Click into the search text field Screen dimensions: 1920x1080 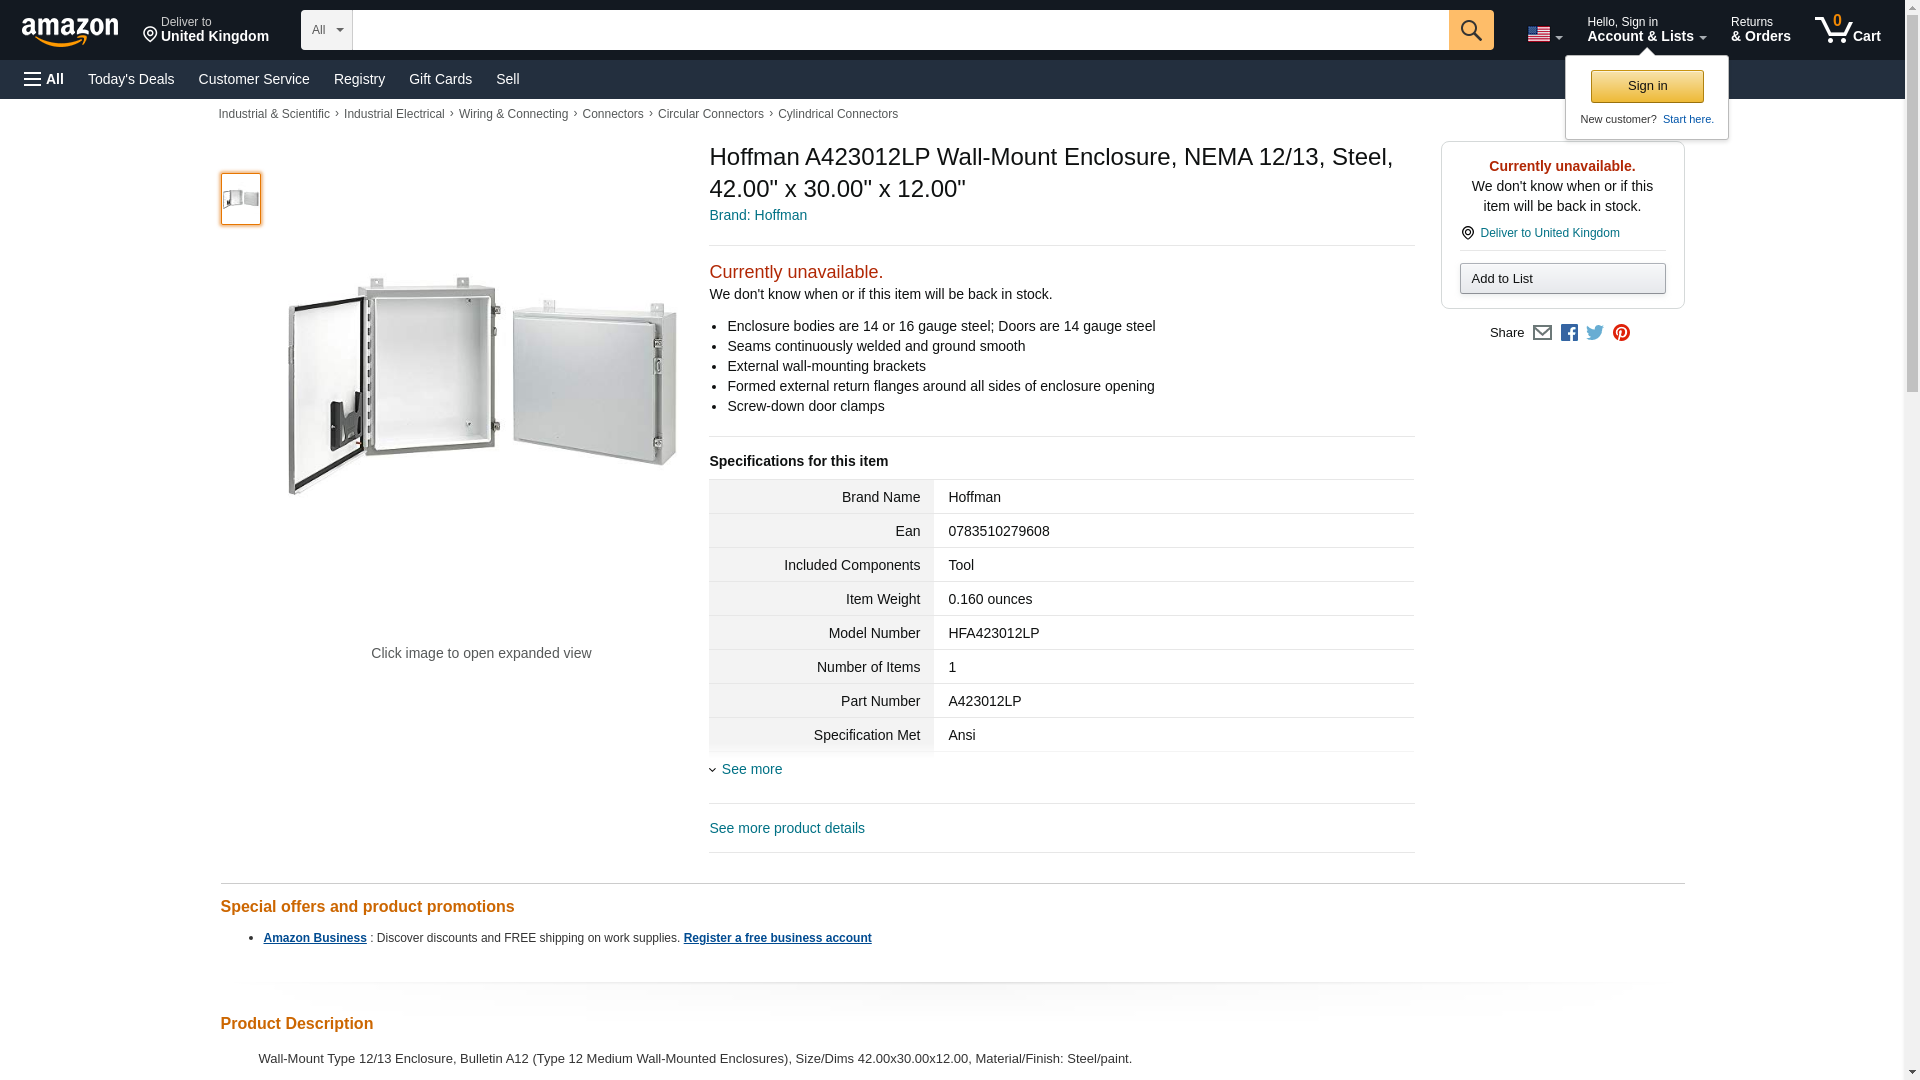pos(900,30)
